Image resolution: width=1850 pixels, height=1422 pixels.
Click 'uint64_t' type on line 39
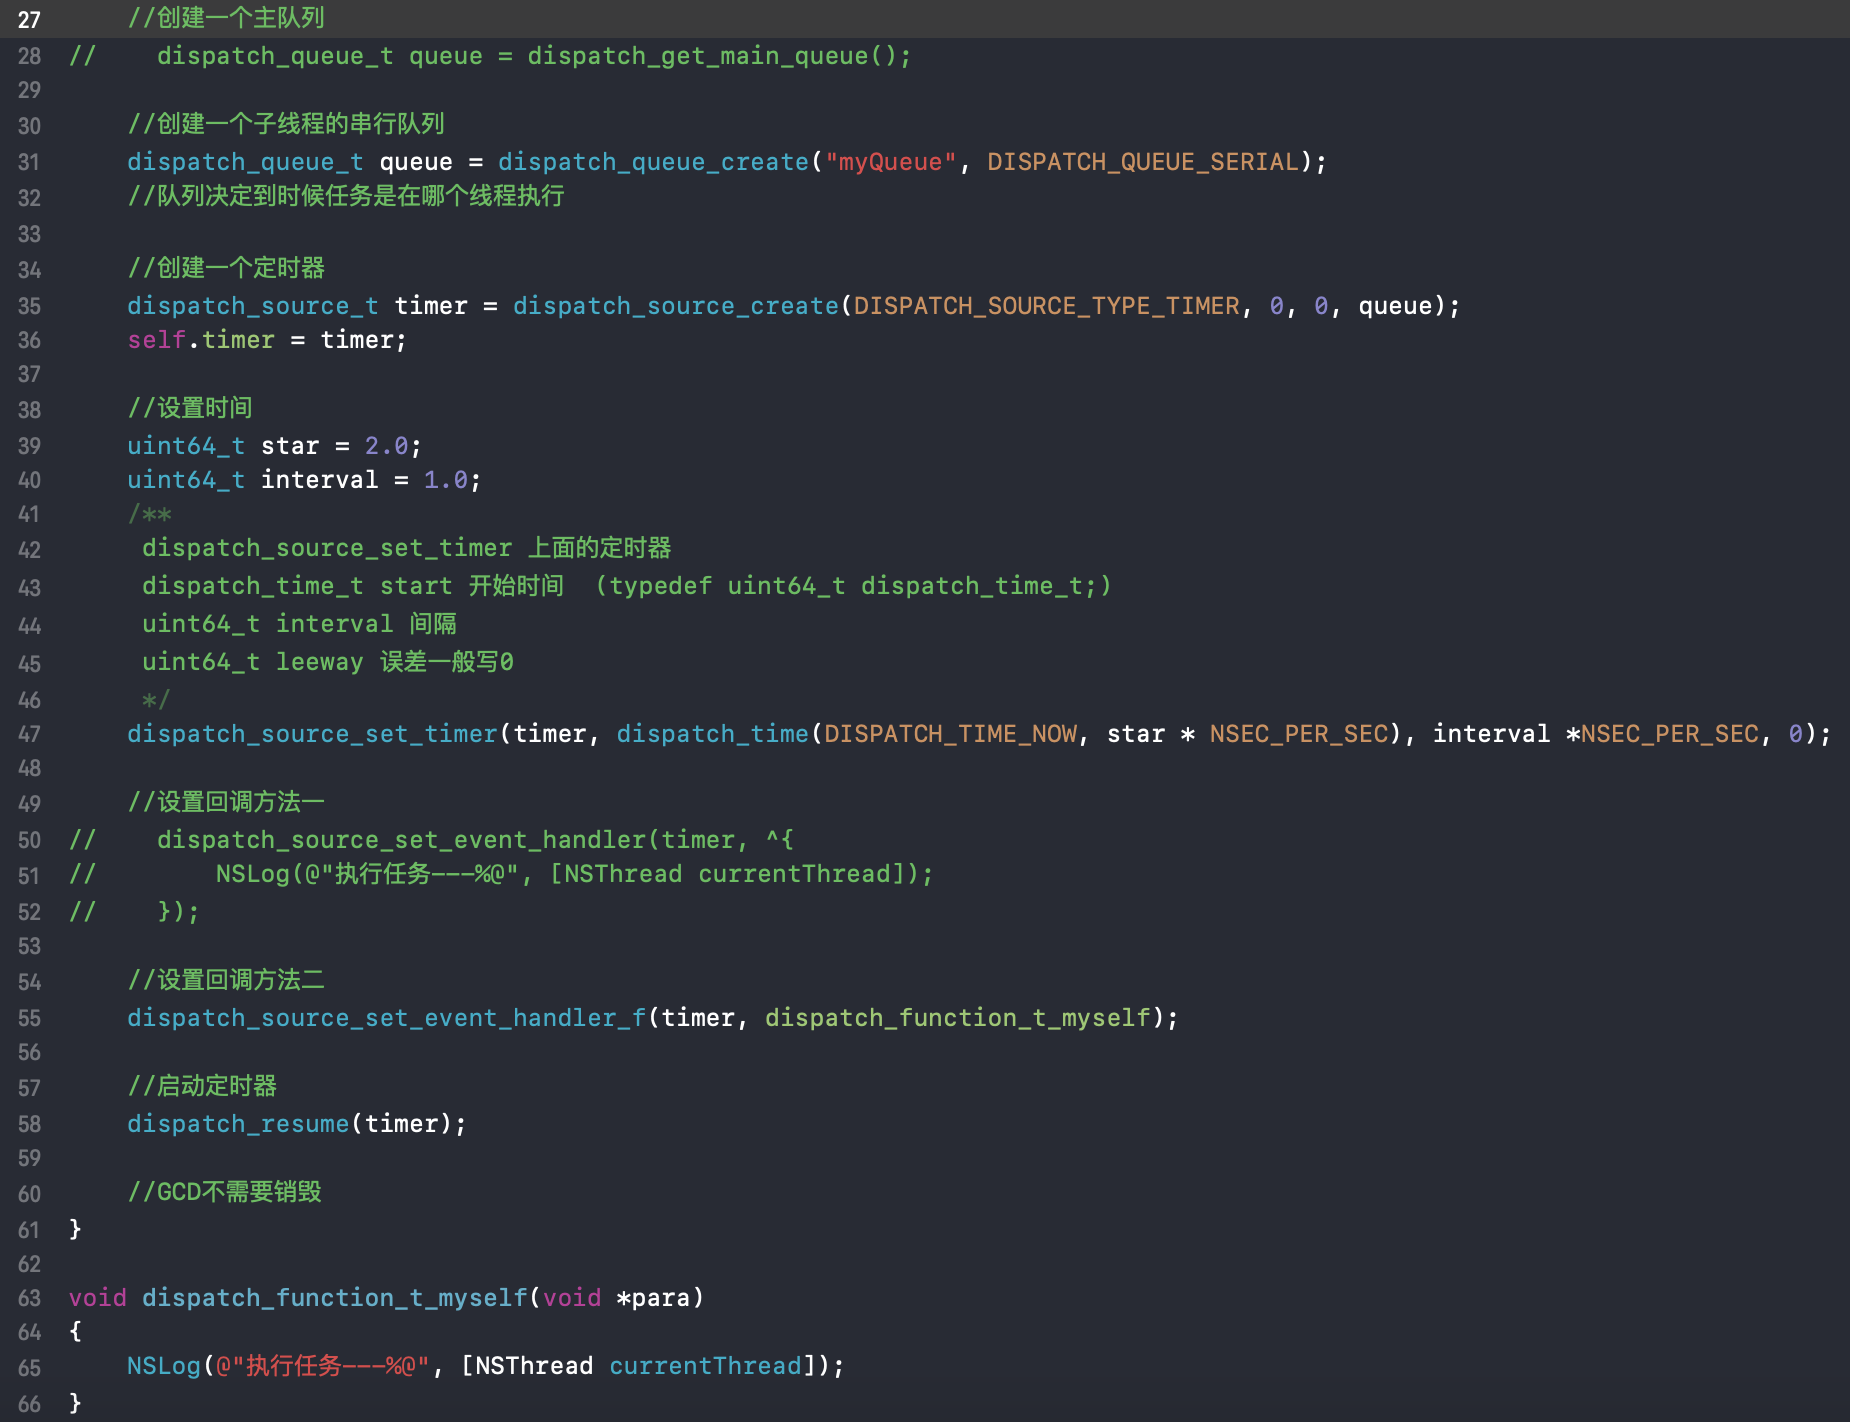coord(186,446)
